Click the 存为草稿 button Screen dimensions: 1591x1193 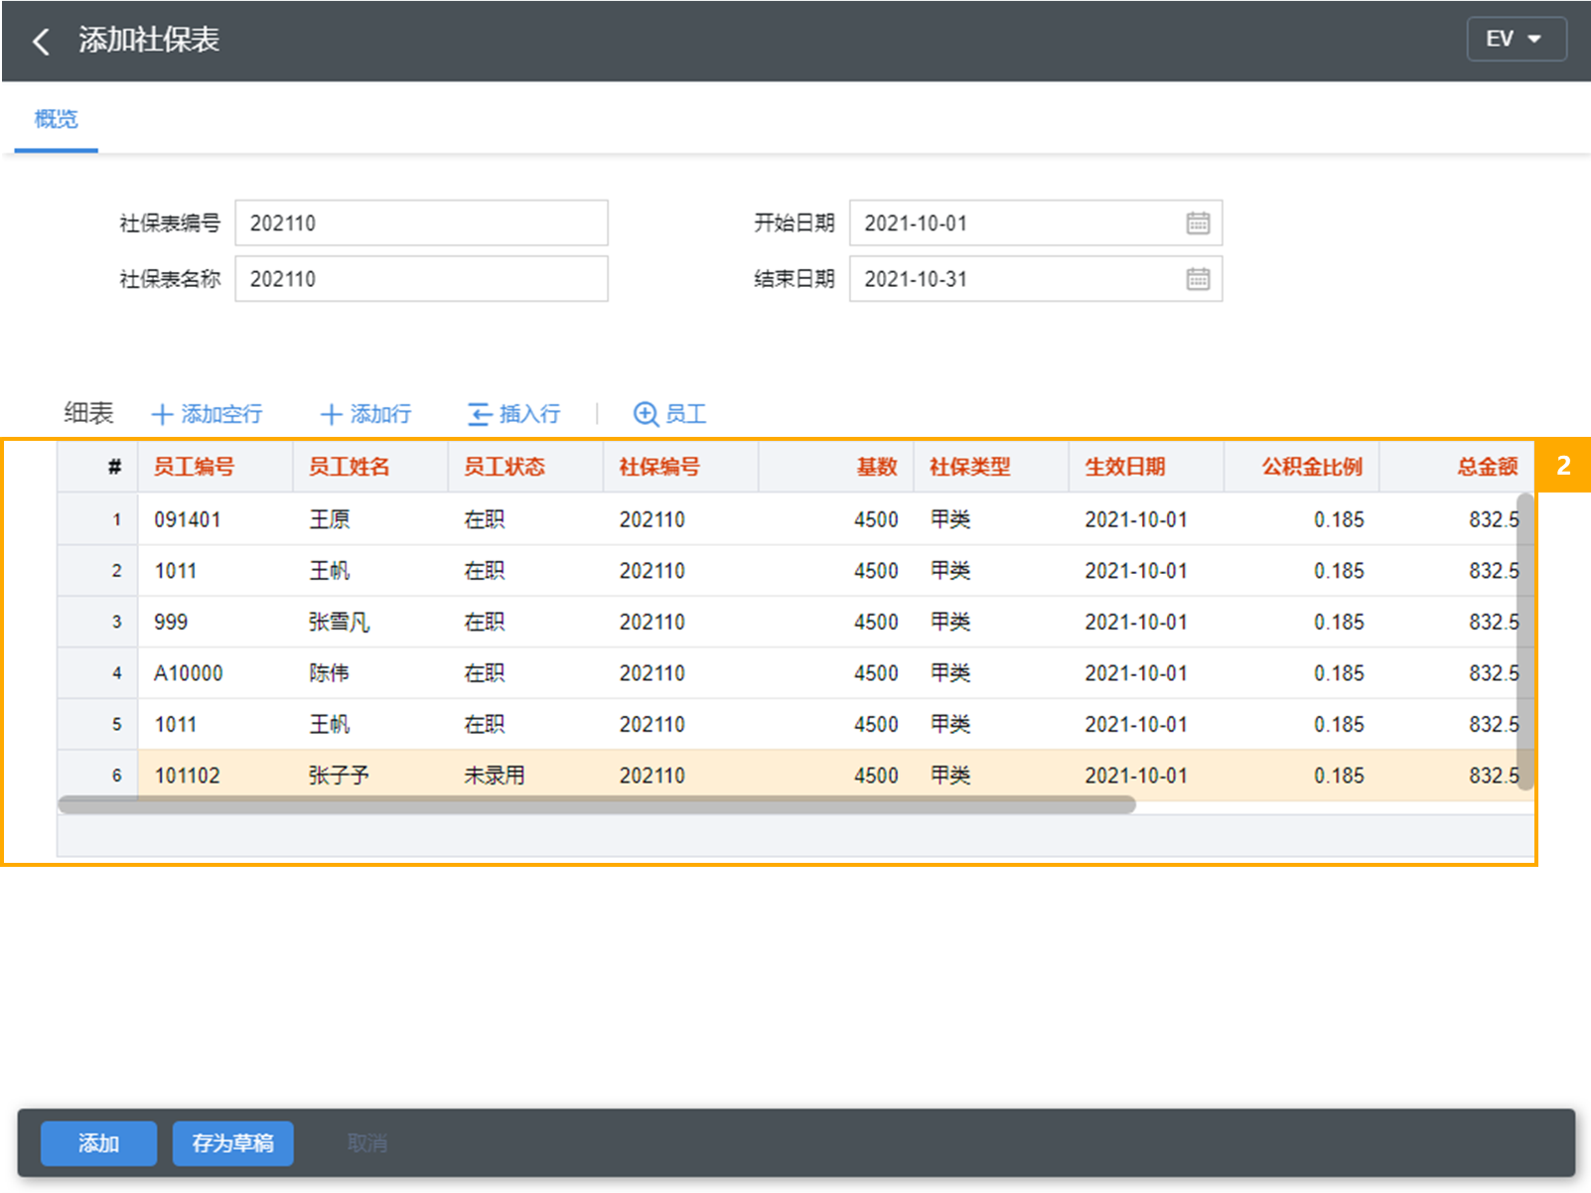233,1143
